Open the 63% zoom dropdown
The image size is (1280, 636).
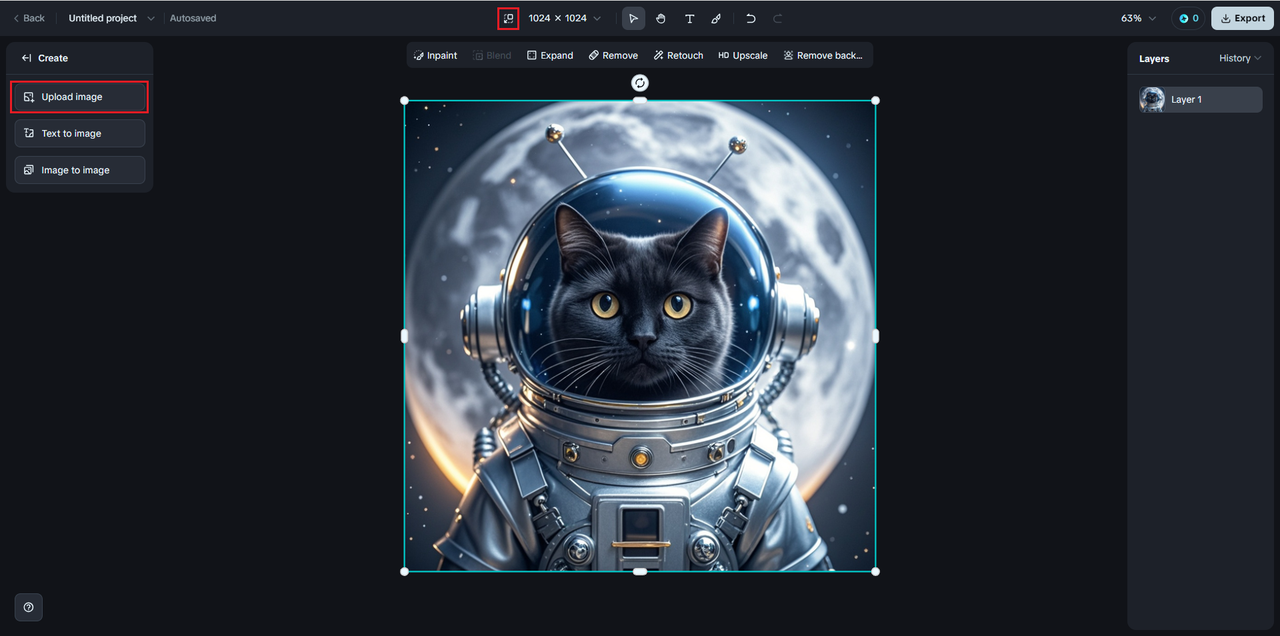click(1138, 18)
